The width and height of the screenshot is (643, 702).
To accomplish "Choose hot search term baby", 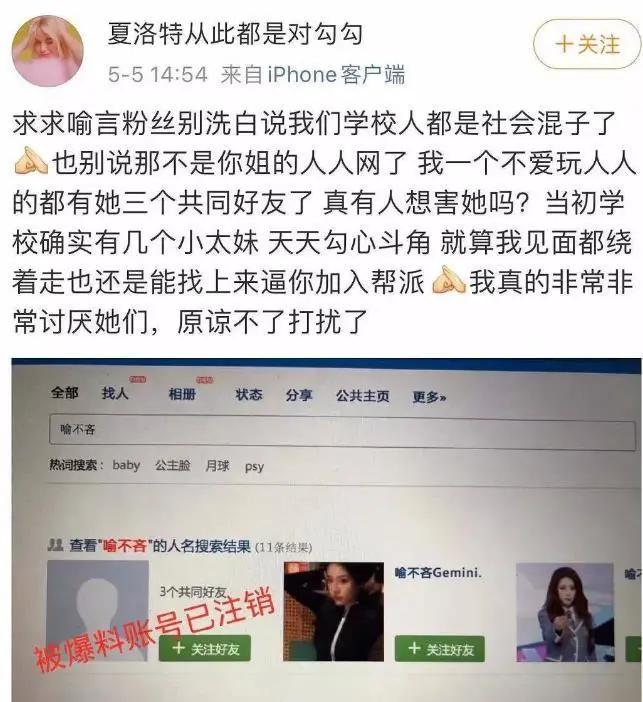I will (126, 465).
